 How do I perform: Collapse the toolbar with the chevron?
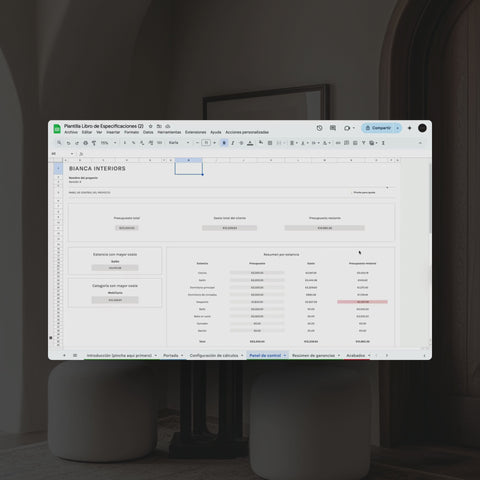click(x=420, y=143)
